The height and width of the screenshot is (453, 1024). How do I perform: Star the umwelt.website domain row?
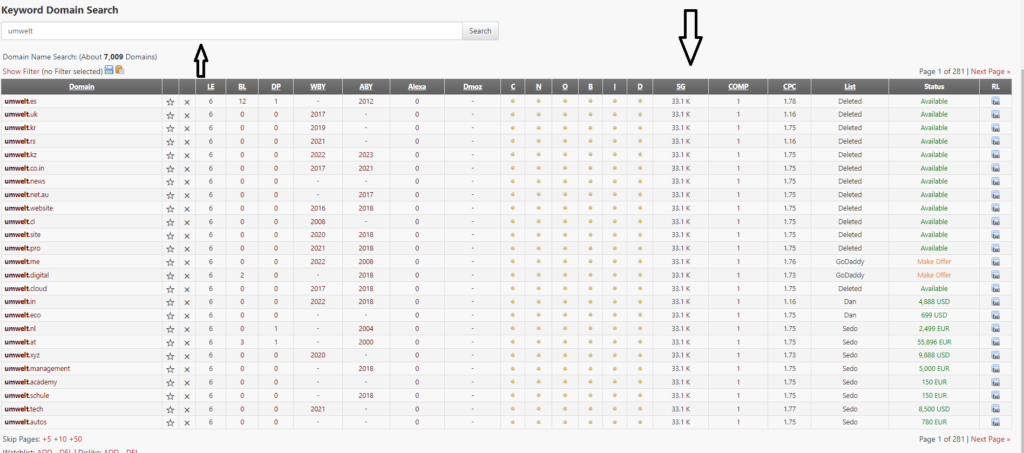coord(170,208)
